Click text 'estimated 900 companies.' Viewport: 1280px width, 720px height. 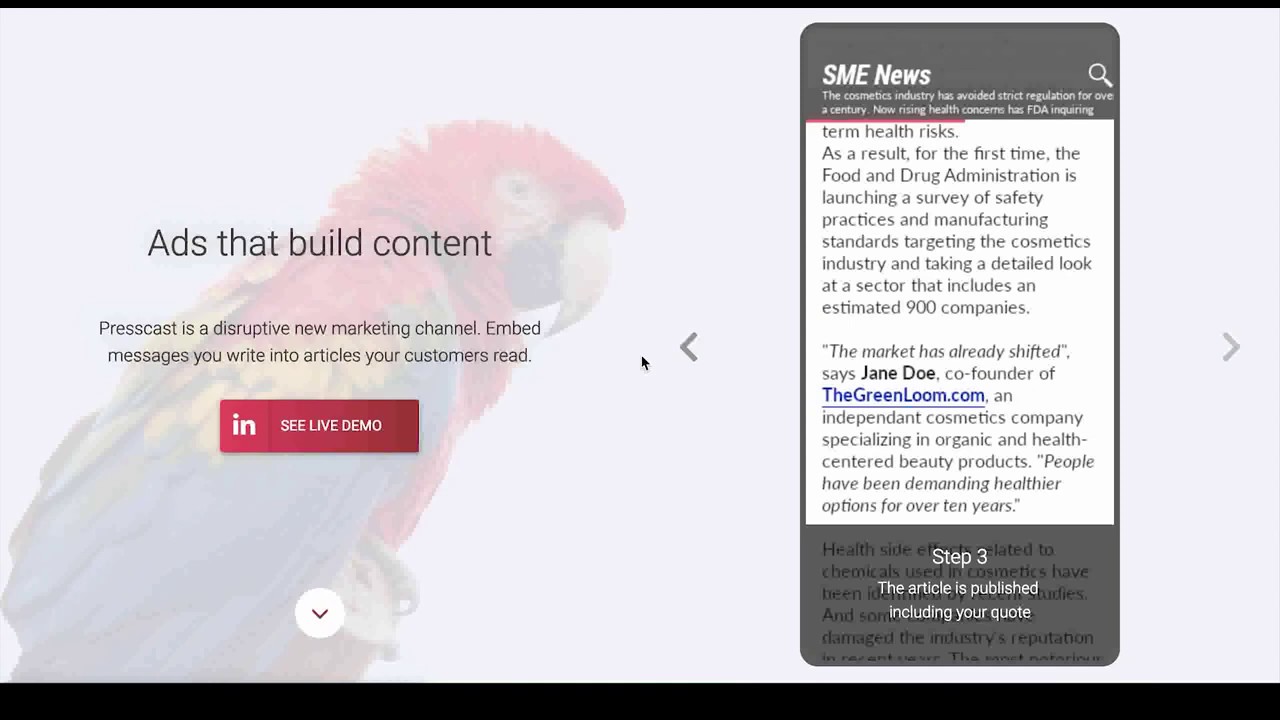(925, 307)
